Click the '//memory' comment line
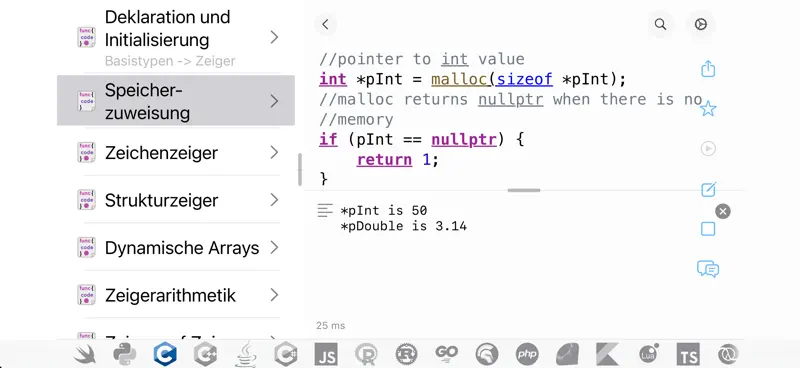Viewport: 800px width, 368px height. click(357, 120)
